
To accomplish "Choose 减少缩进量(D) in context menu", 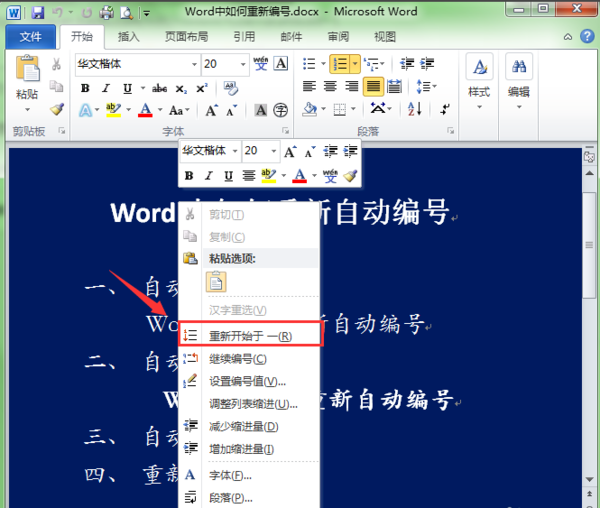I will click(x=249, y=426).
